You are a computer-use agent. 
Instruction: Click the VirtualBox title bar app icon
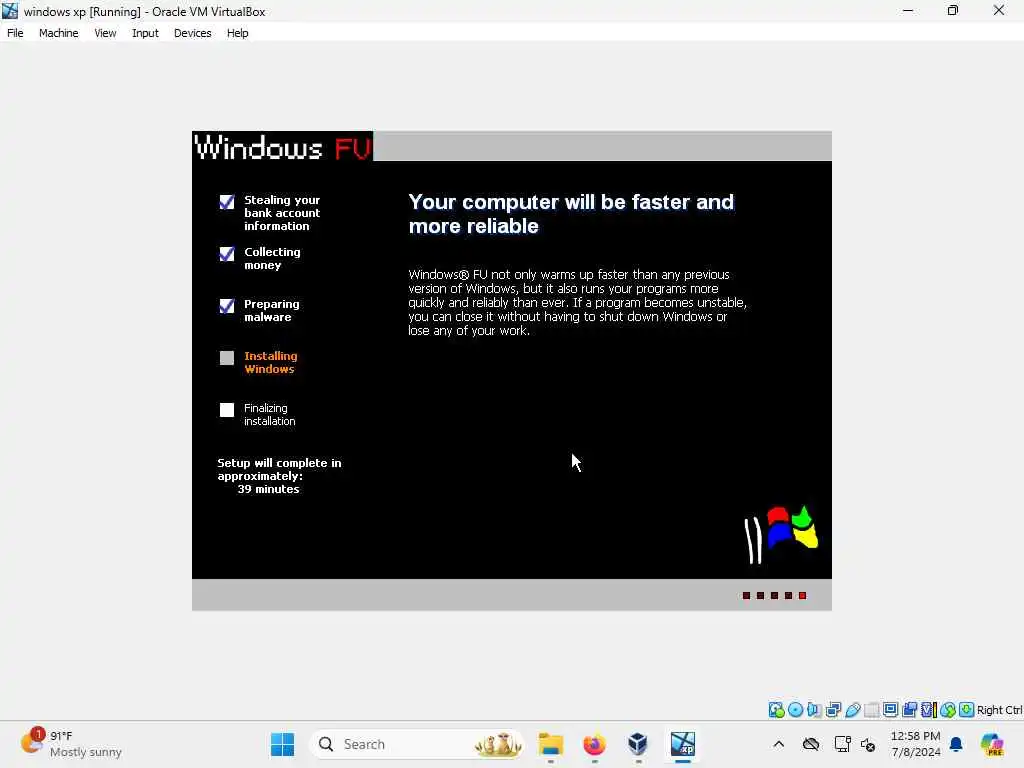pyautogui.click(x=10, y=11)
